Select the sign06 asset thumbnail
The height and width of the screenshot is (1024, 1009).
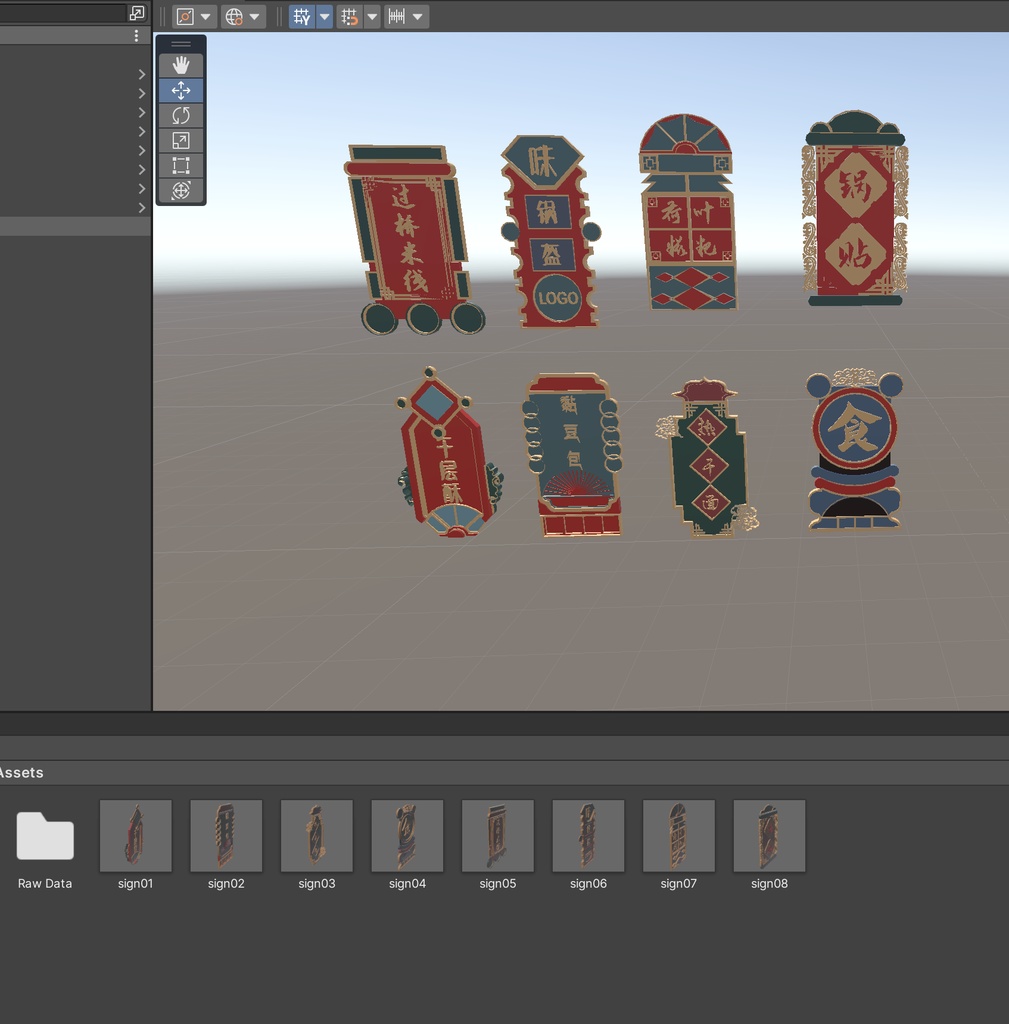click(x=588, y=836)
